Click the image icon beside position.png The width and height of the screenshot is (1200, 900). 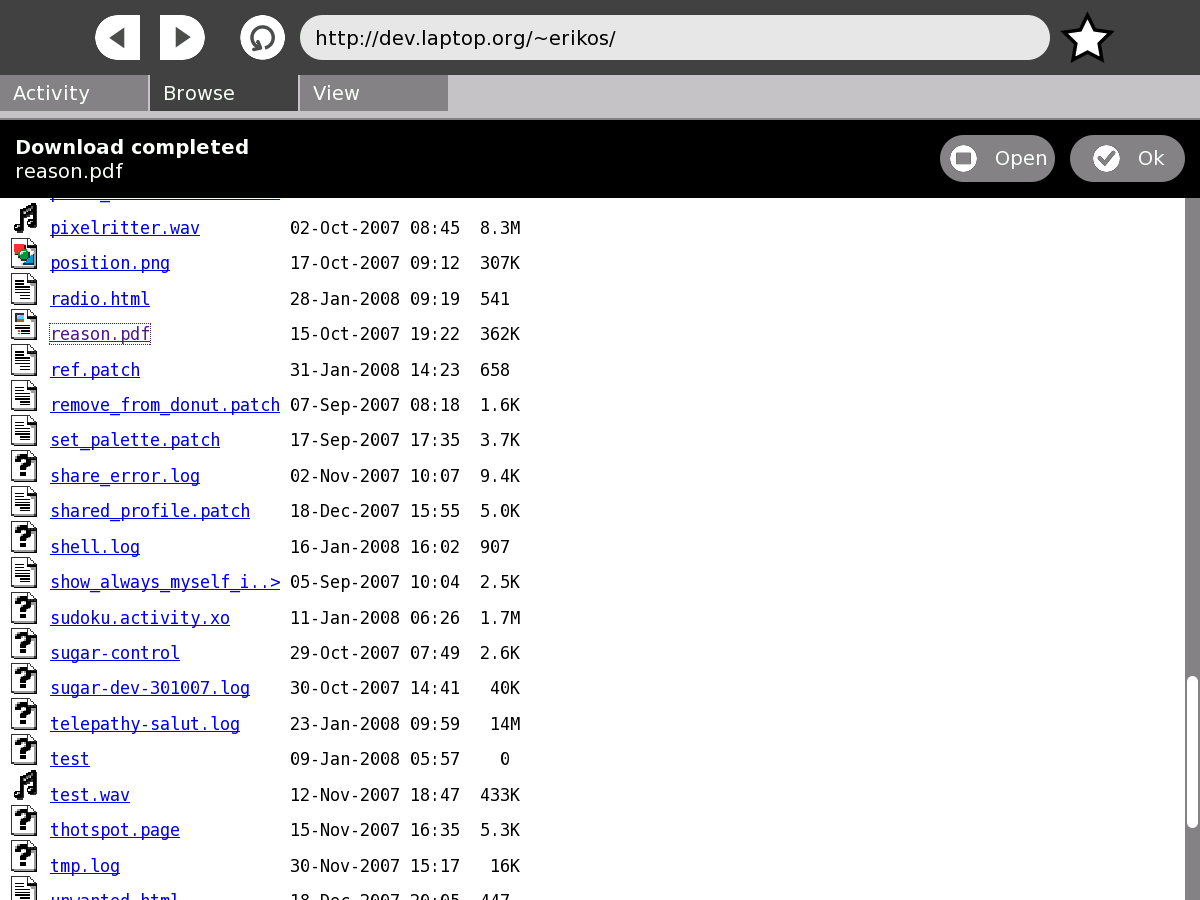pos(25,254)
